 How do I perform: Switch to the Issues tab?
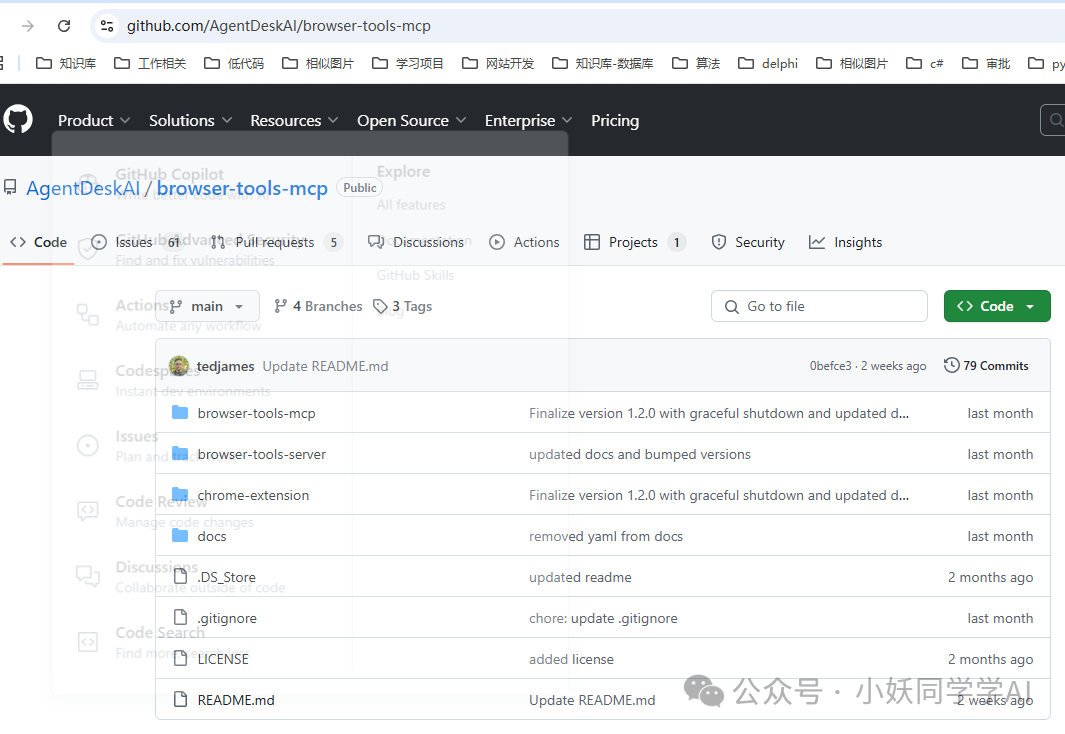[136, 242]
